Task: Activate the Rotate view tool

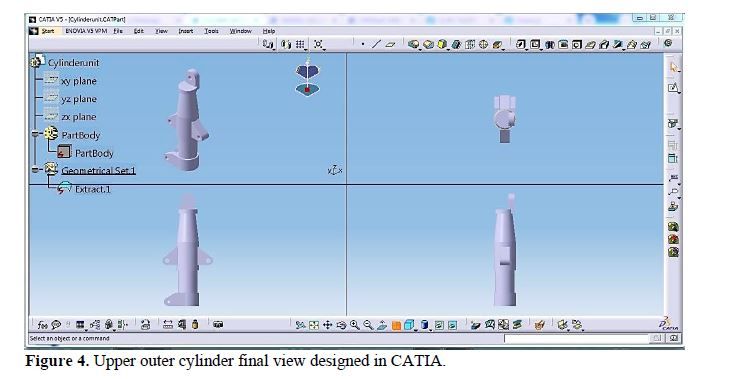Action: click(x=341, y=325)
